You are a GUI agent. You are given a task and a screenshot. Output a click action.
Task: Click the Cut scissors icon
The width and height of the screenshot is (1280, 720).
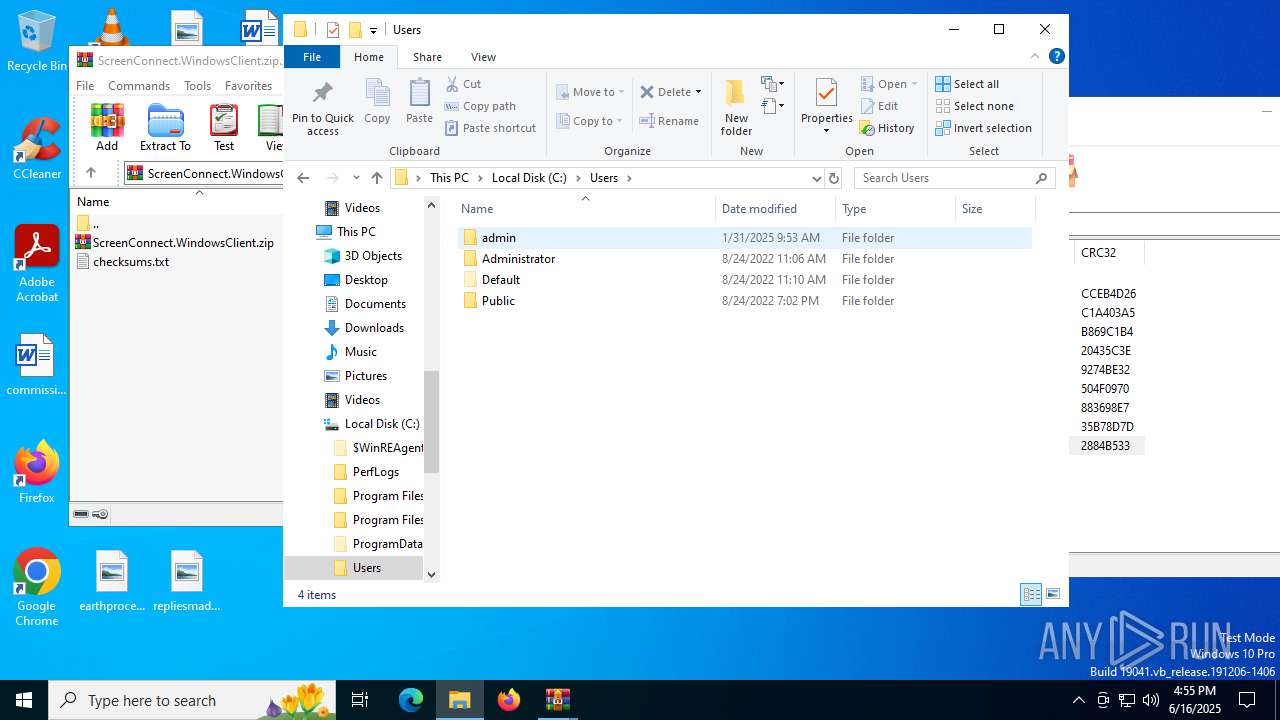(452, 84)
